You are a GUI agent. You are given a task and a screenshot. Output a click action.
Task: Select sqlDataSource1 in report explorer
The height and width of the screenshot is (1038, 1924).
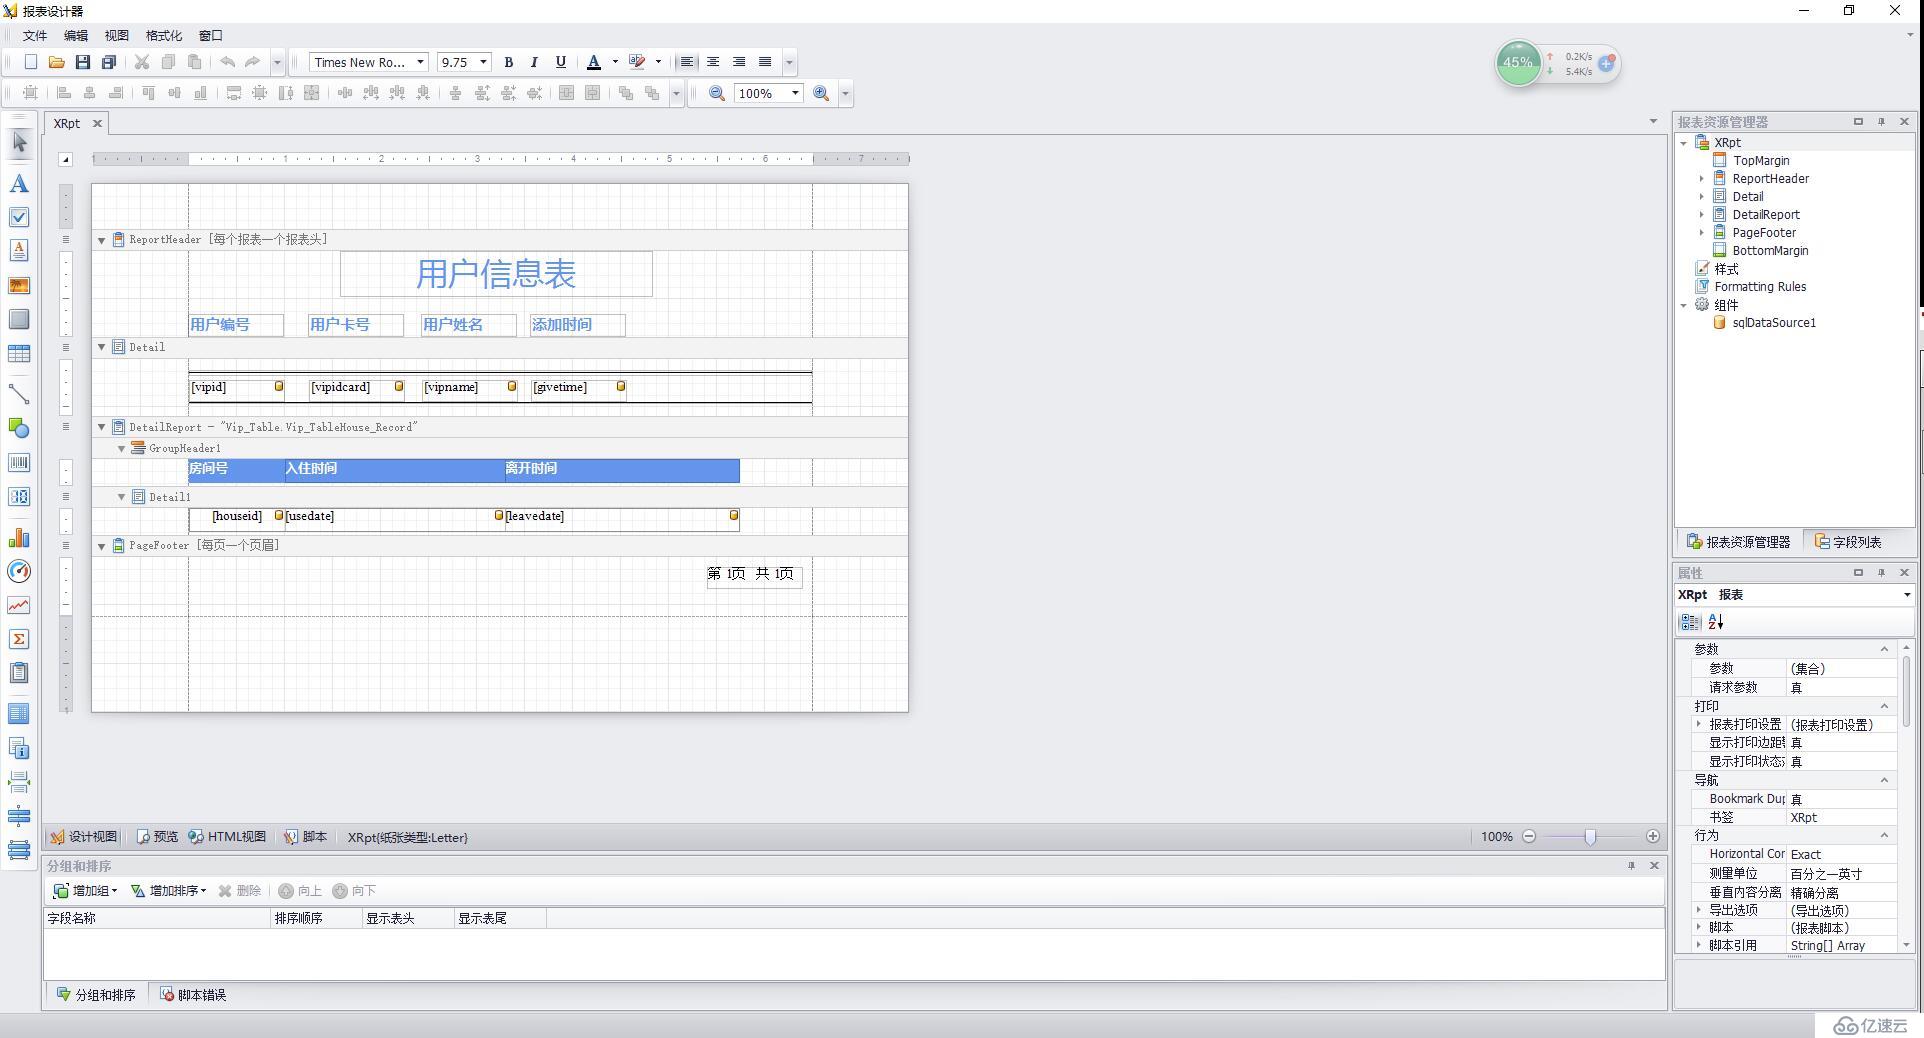(x=1773, y=323)
